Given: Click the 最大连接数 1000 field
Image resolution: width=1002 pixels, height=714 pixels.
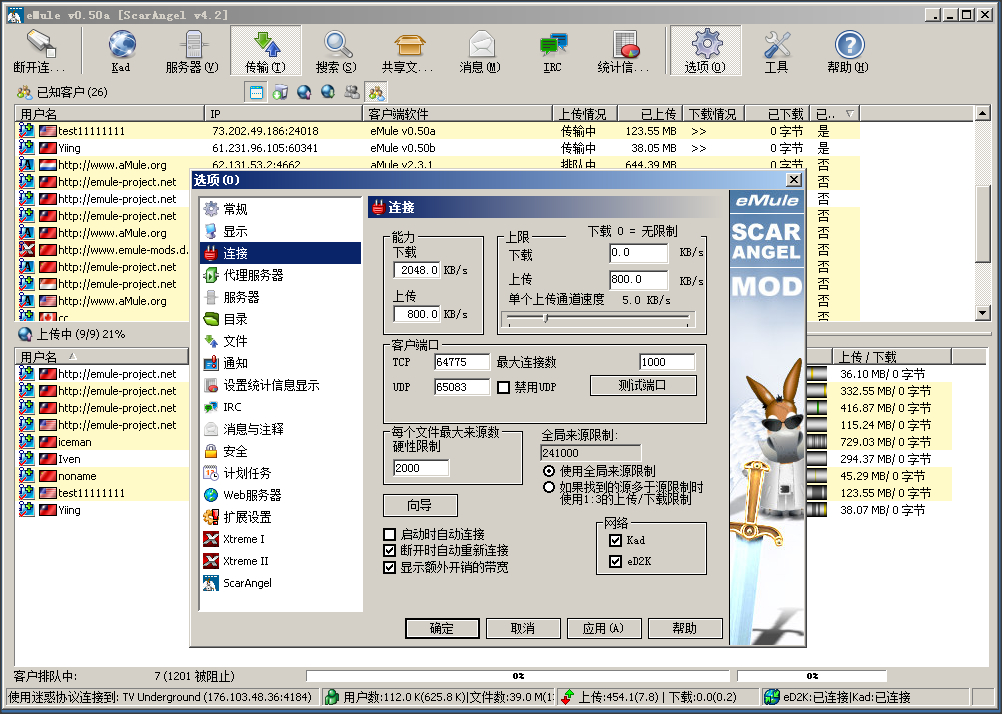Looking at the screenshot, I should 667,362.
